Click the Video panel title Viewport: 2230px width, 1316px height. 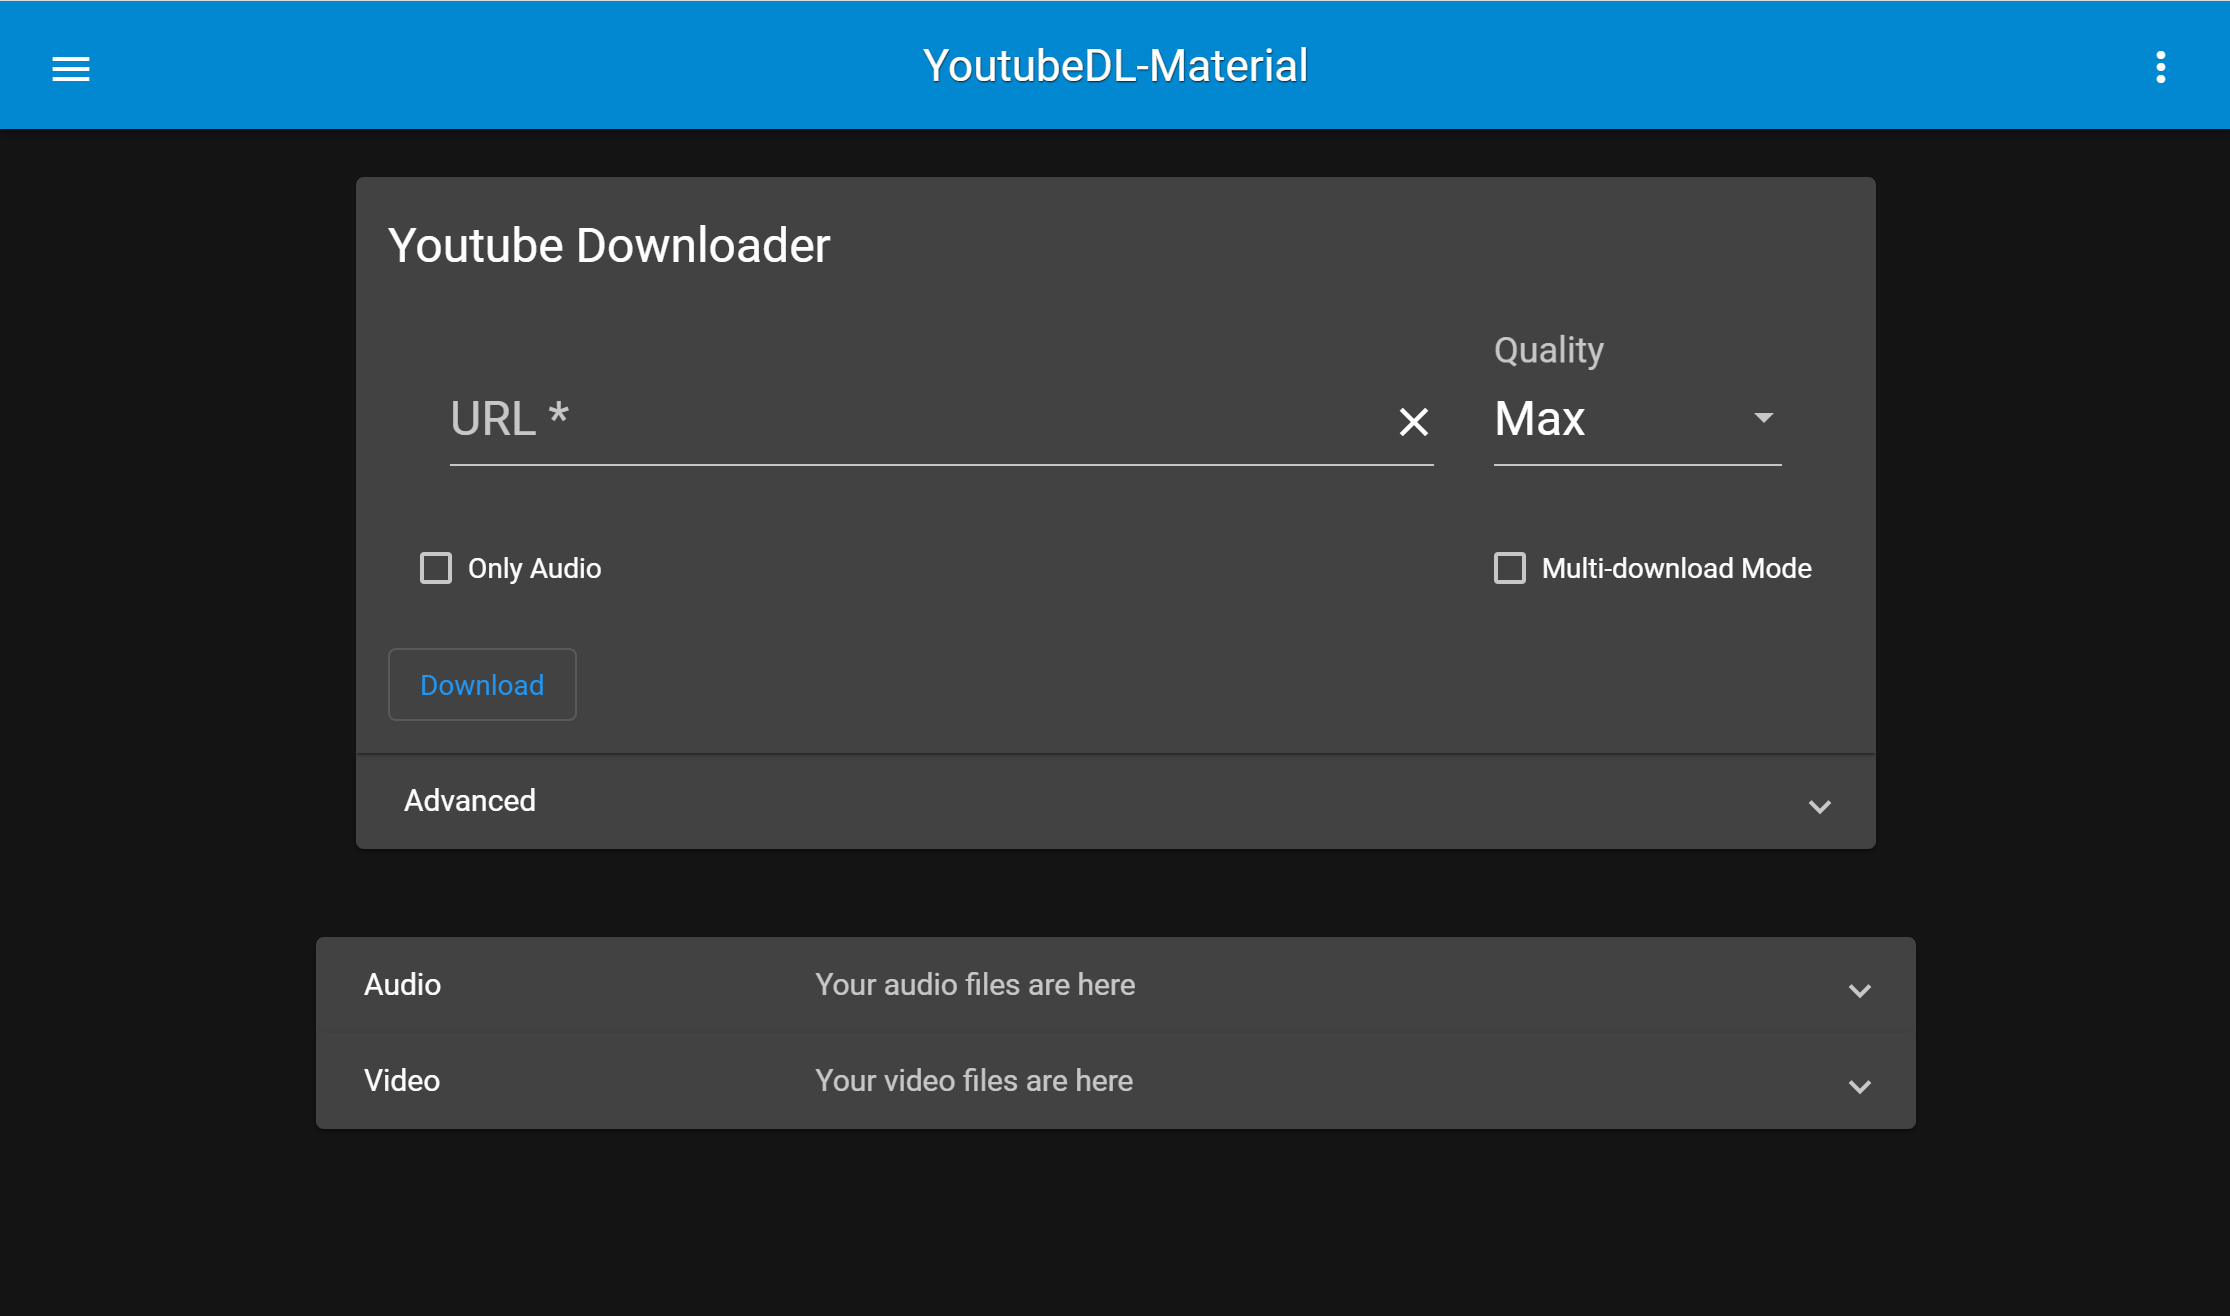pos(402,1081)
